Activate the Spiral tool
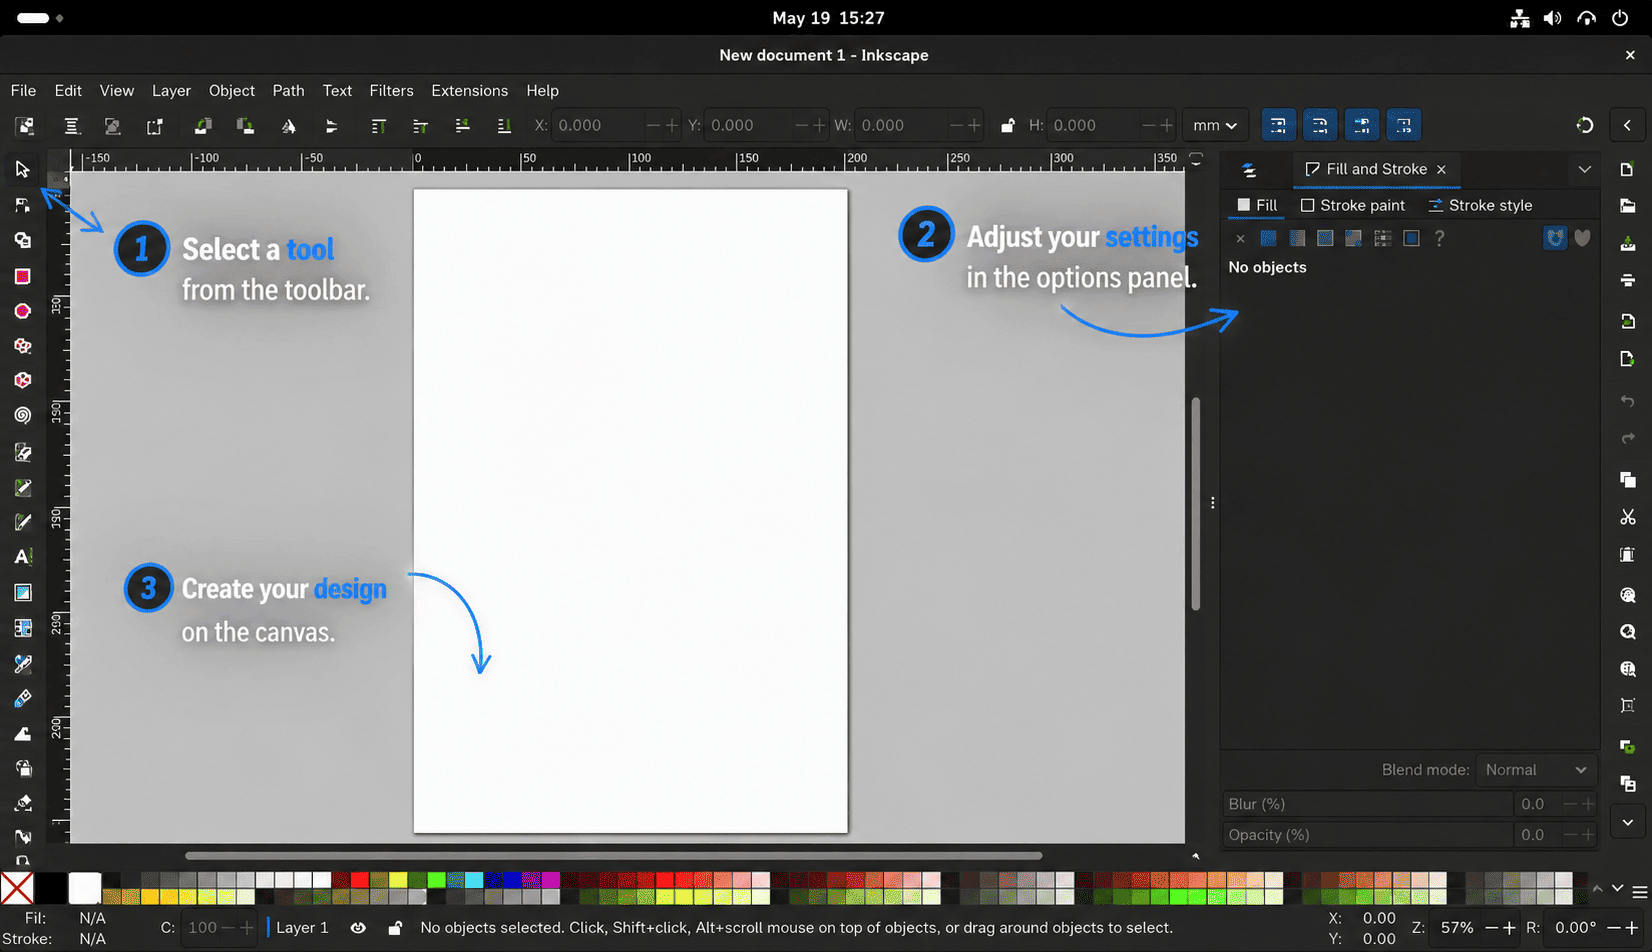 (x=22, y=416)
